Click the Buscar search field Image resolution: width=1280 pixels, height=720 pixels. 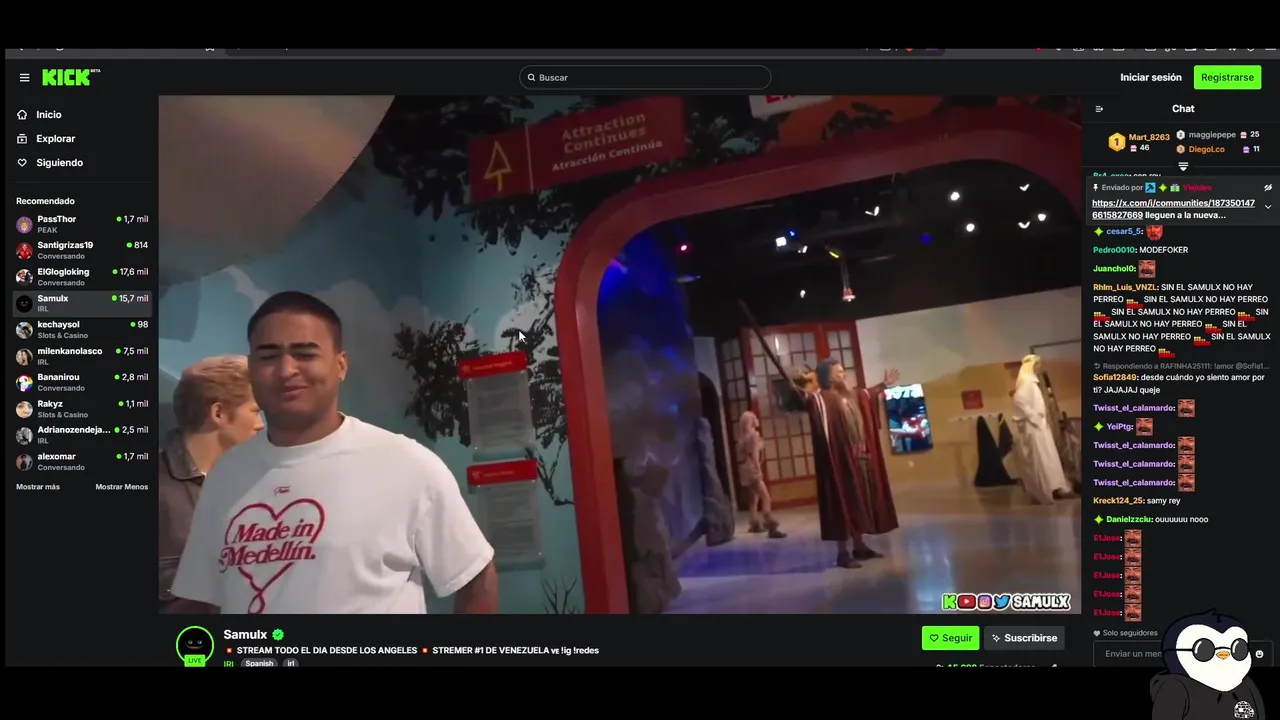(645, 77)
